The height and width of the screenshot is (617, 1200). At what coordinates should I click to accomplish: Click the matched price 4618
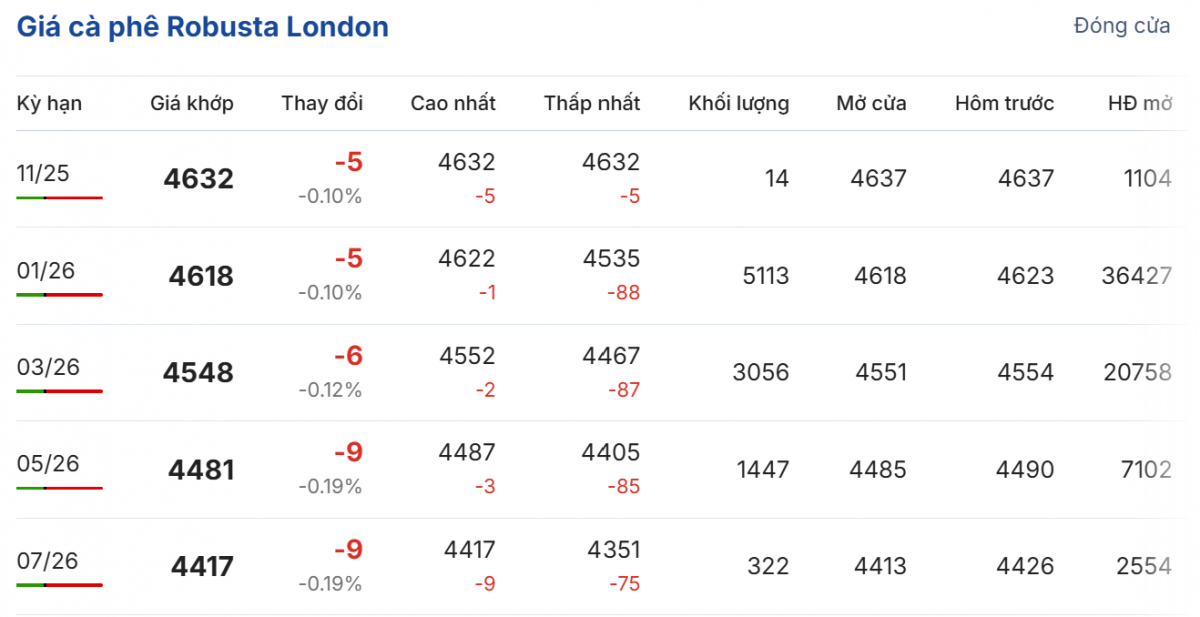click(200, 276)
